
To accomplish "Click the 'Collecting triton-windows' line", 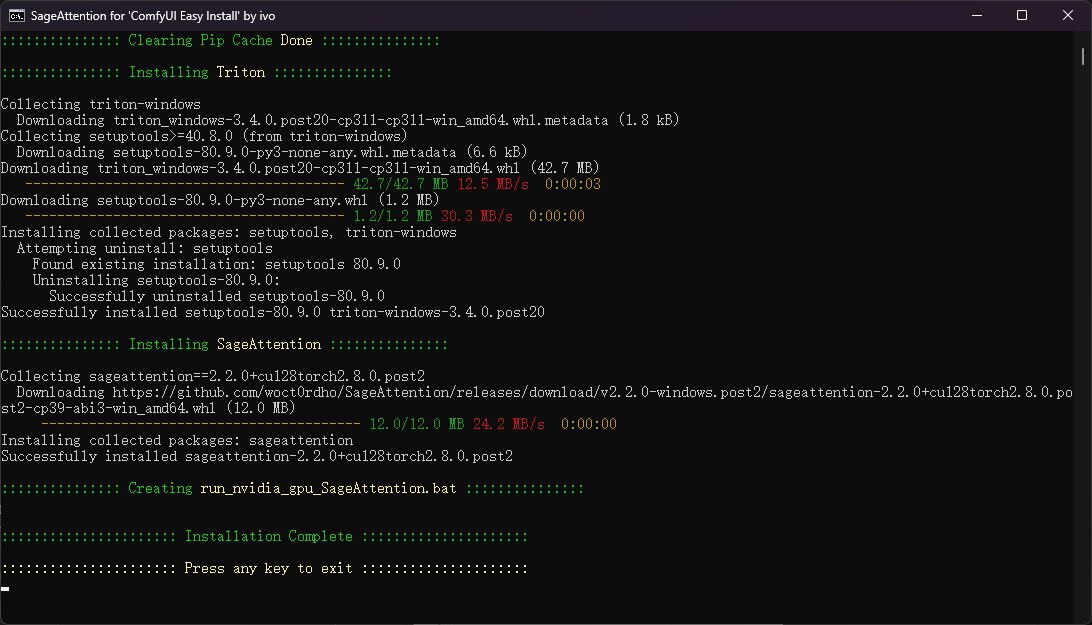I will tap(100, 104).
